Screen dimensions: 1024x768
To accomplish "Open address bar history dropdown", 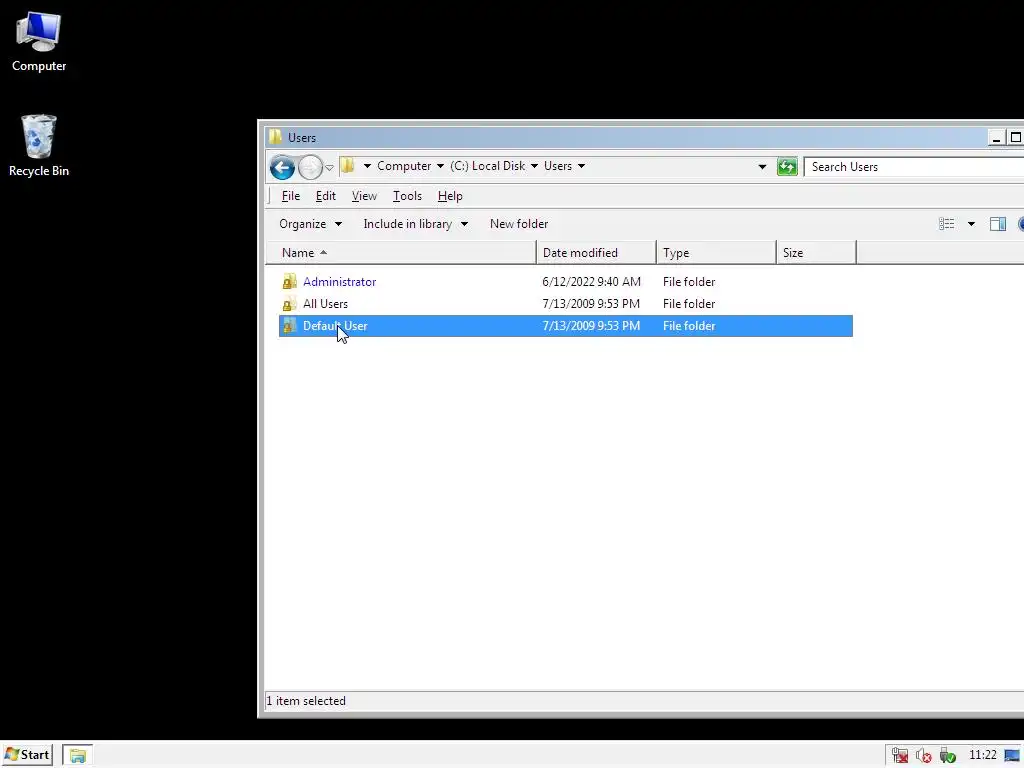I will pyautogui.click(x=762, y=167).
